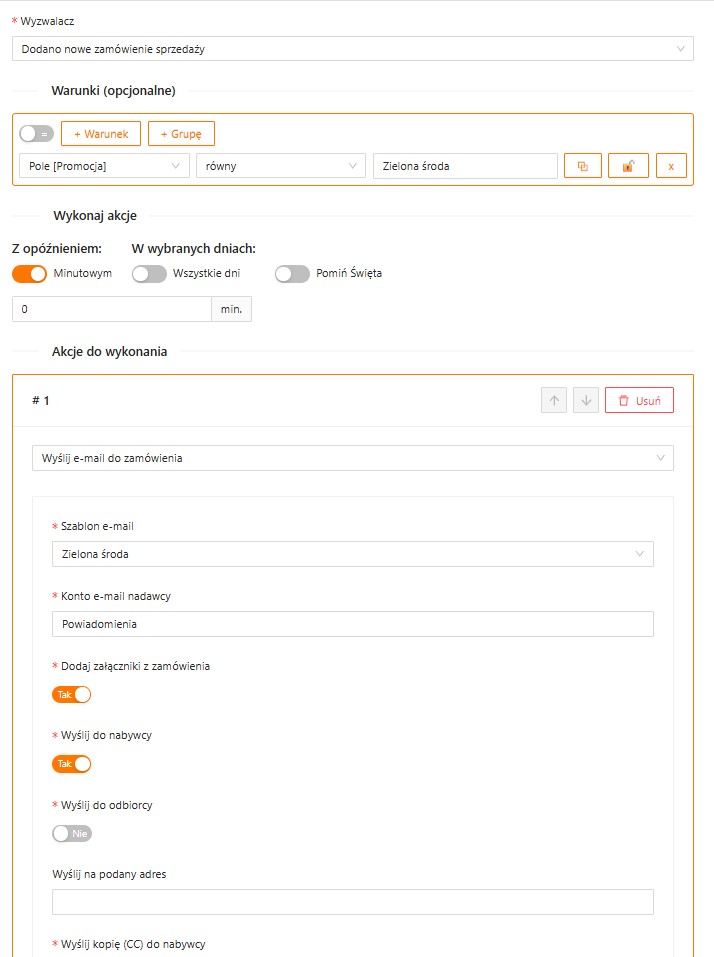Toggle the condition logic operator switch

(36, 134)
